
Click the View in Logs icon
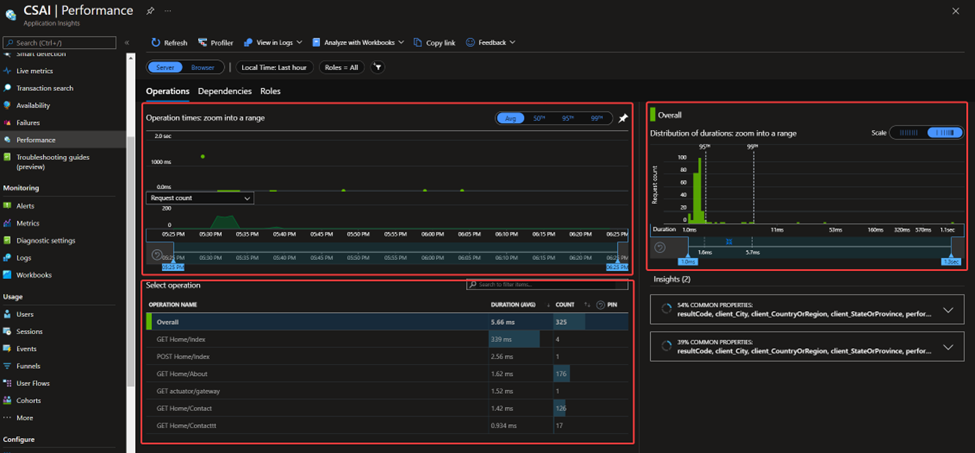tap(248, 43)
